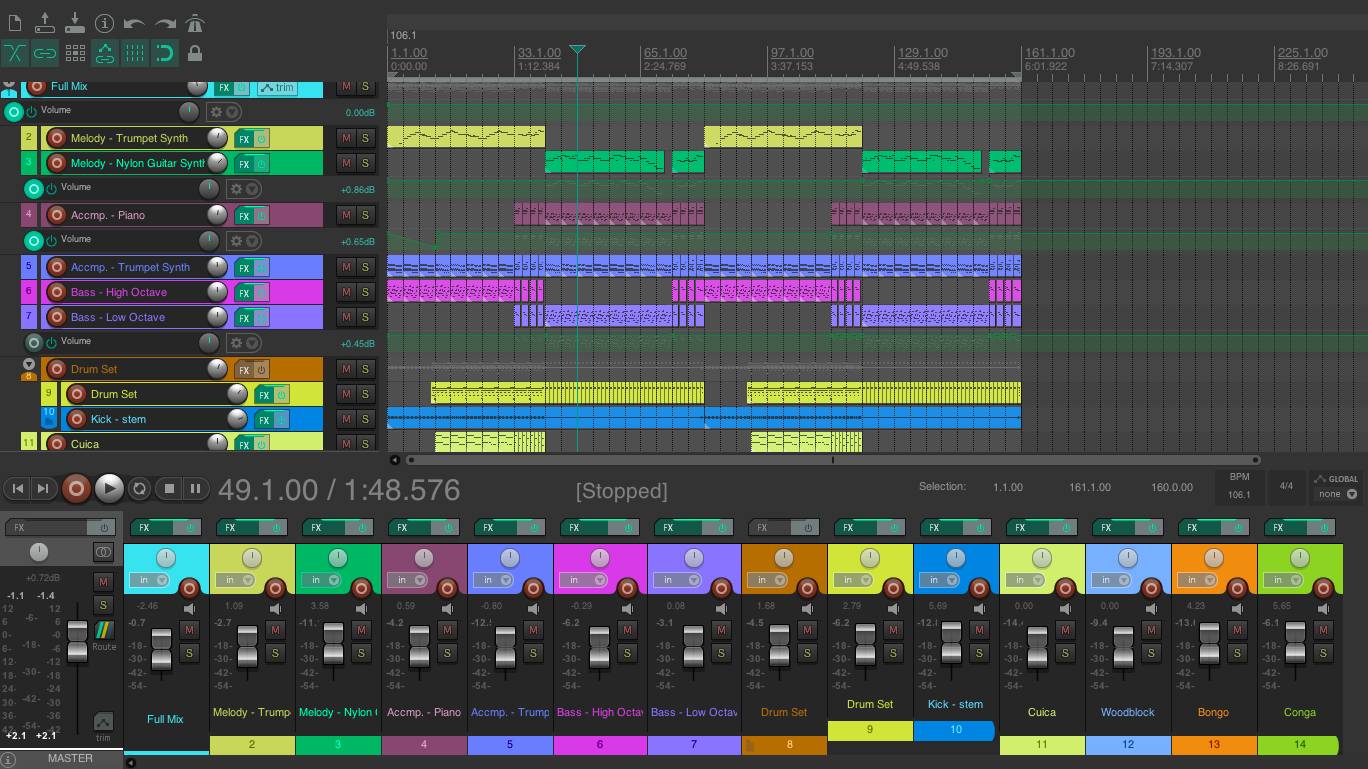Toggle the lock icon in the toolbar

tap(195, 53)
